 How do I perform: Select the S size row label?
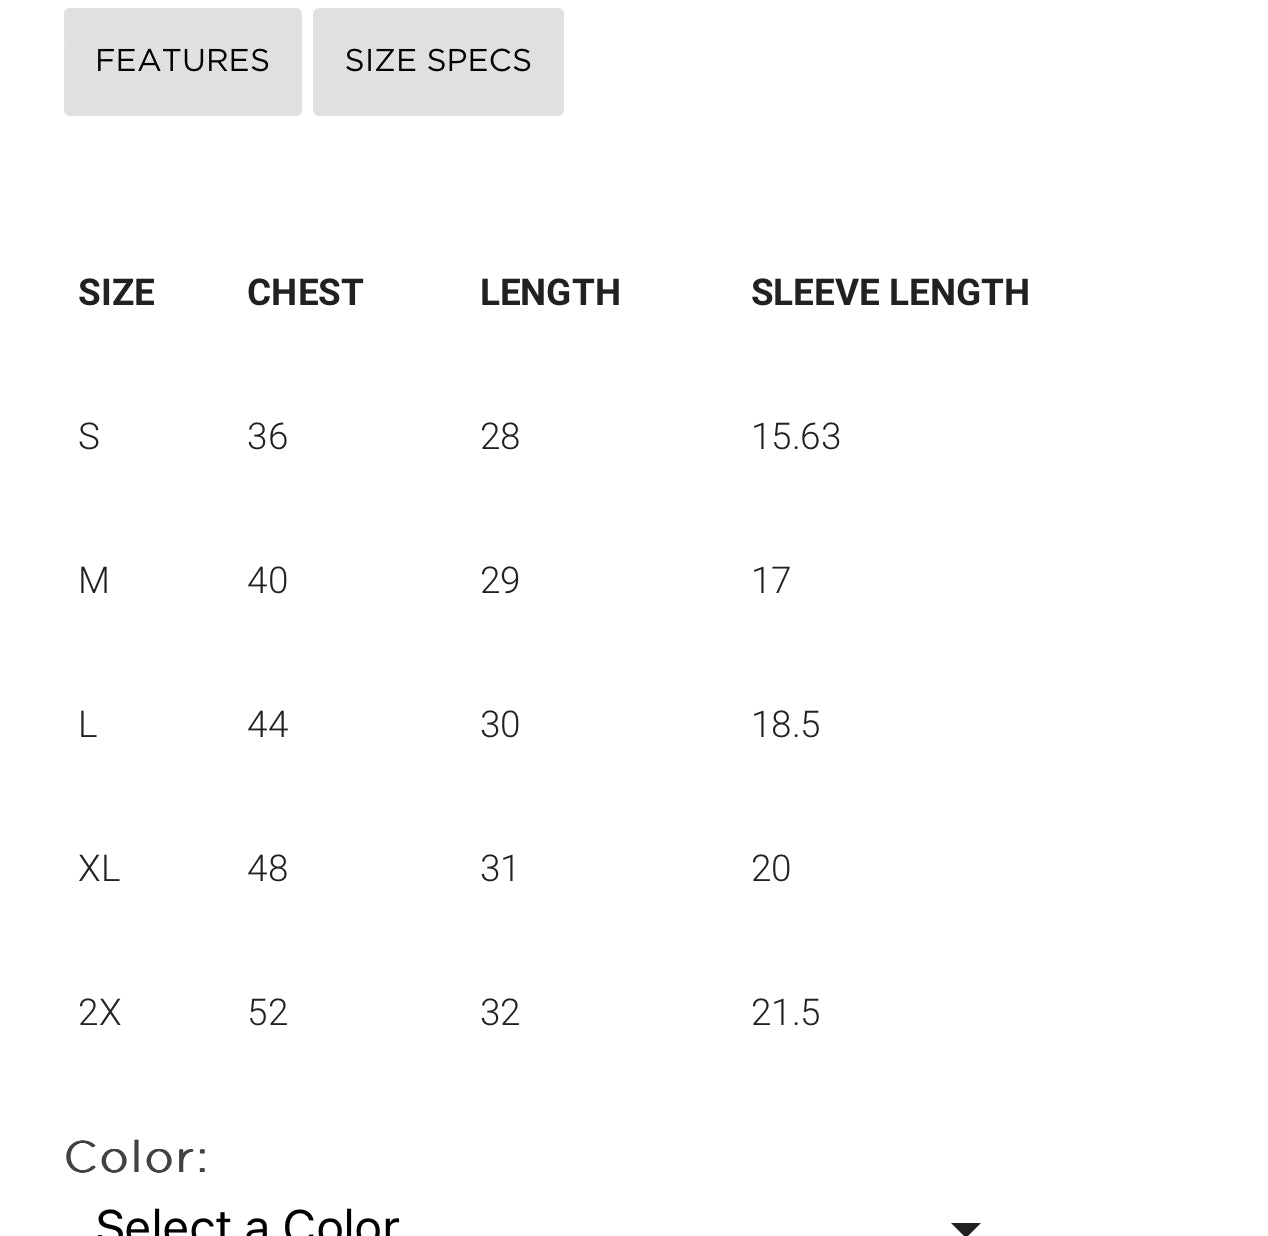tap(89, 437)
